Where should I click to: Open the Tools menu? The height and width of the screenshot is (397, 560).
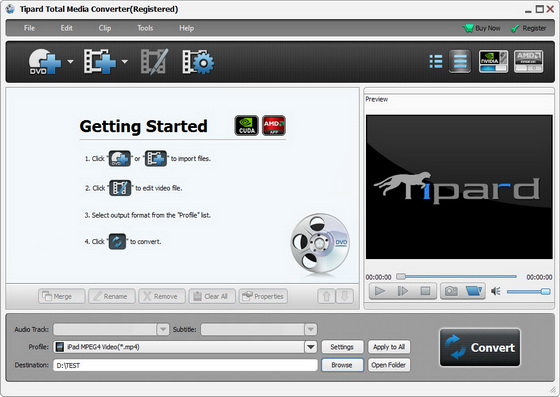(x=145, y=28)
